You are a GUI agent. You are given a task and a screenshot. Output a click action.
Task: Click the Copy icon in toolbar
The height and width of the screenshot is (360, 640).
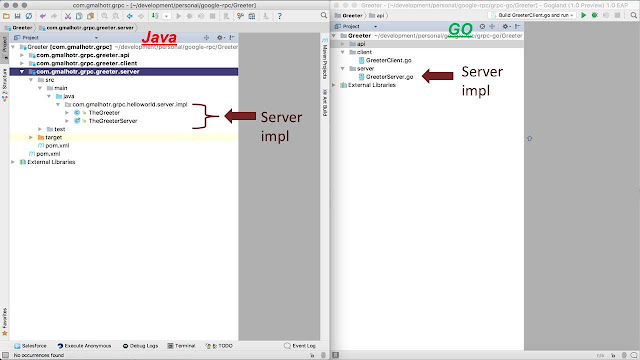(79, 16)
